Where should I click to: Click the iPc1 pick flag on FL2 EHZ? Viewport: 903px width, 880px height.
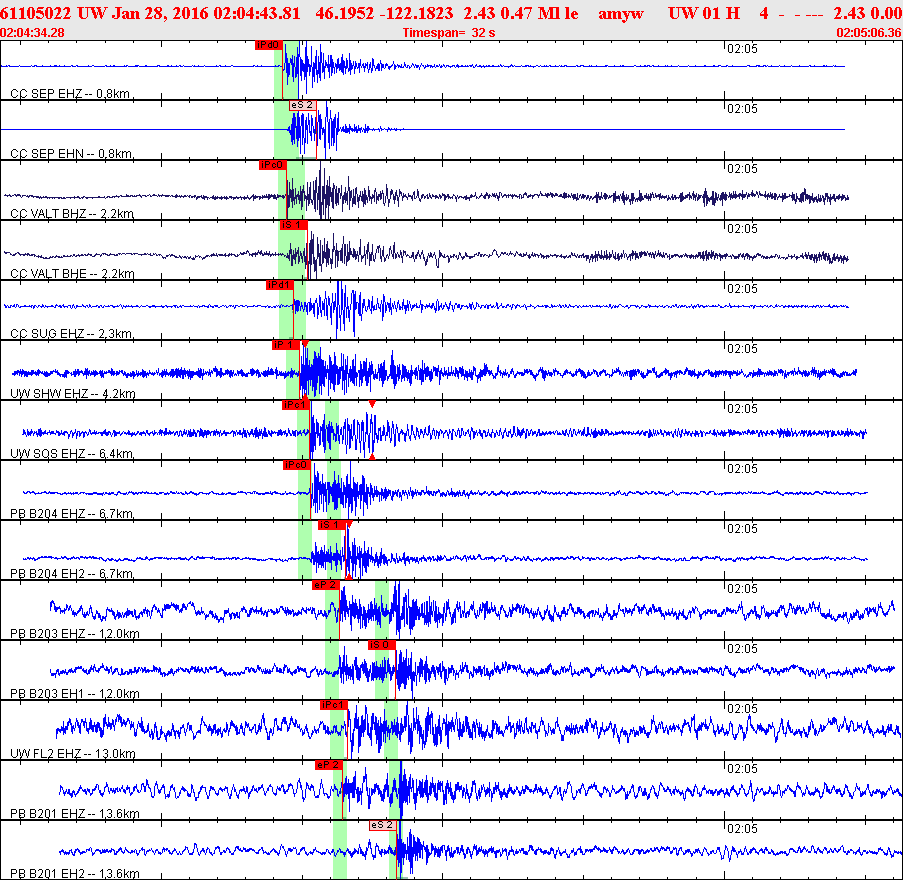pyautogui.click(x=333, y=705)
